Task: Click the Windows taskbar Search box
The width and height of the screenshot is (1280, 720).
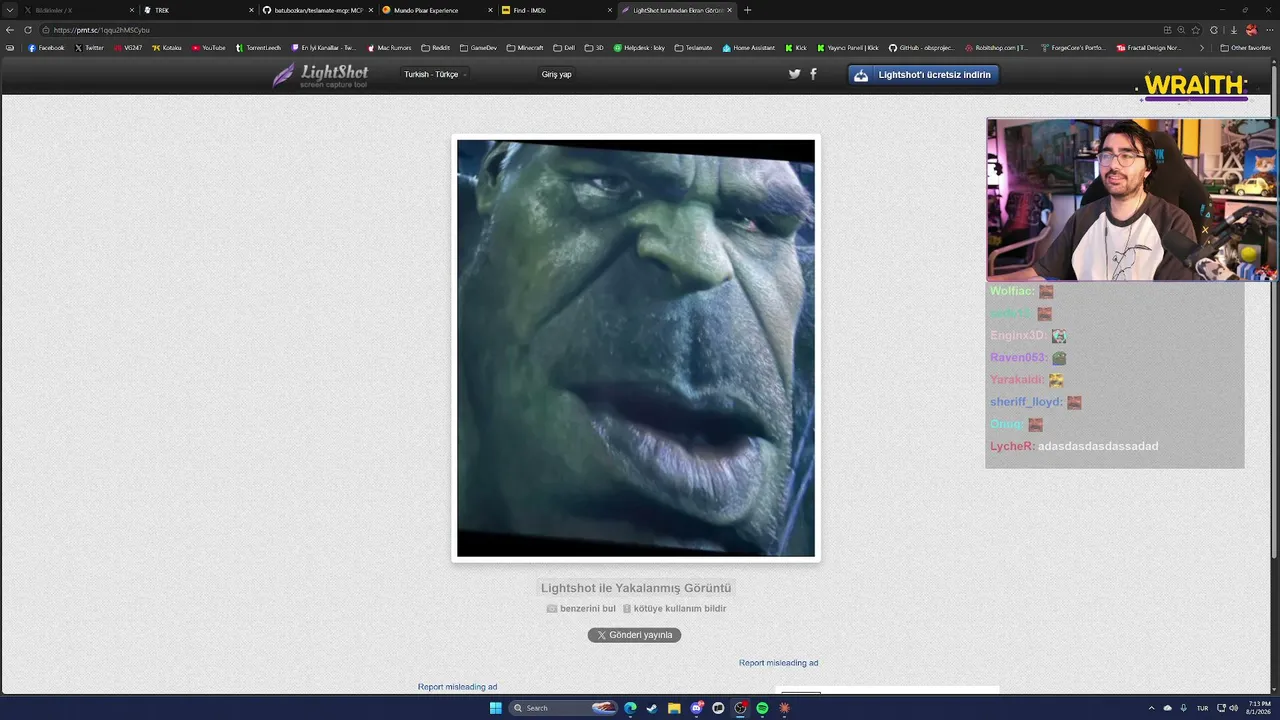Action: 564,708
